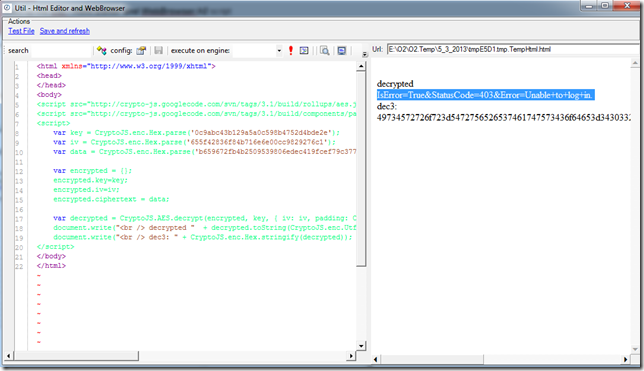Click the Test File link
The image size is (644, 371).
pyautogui.click(x=21, y=31)
